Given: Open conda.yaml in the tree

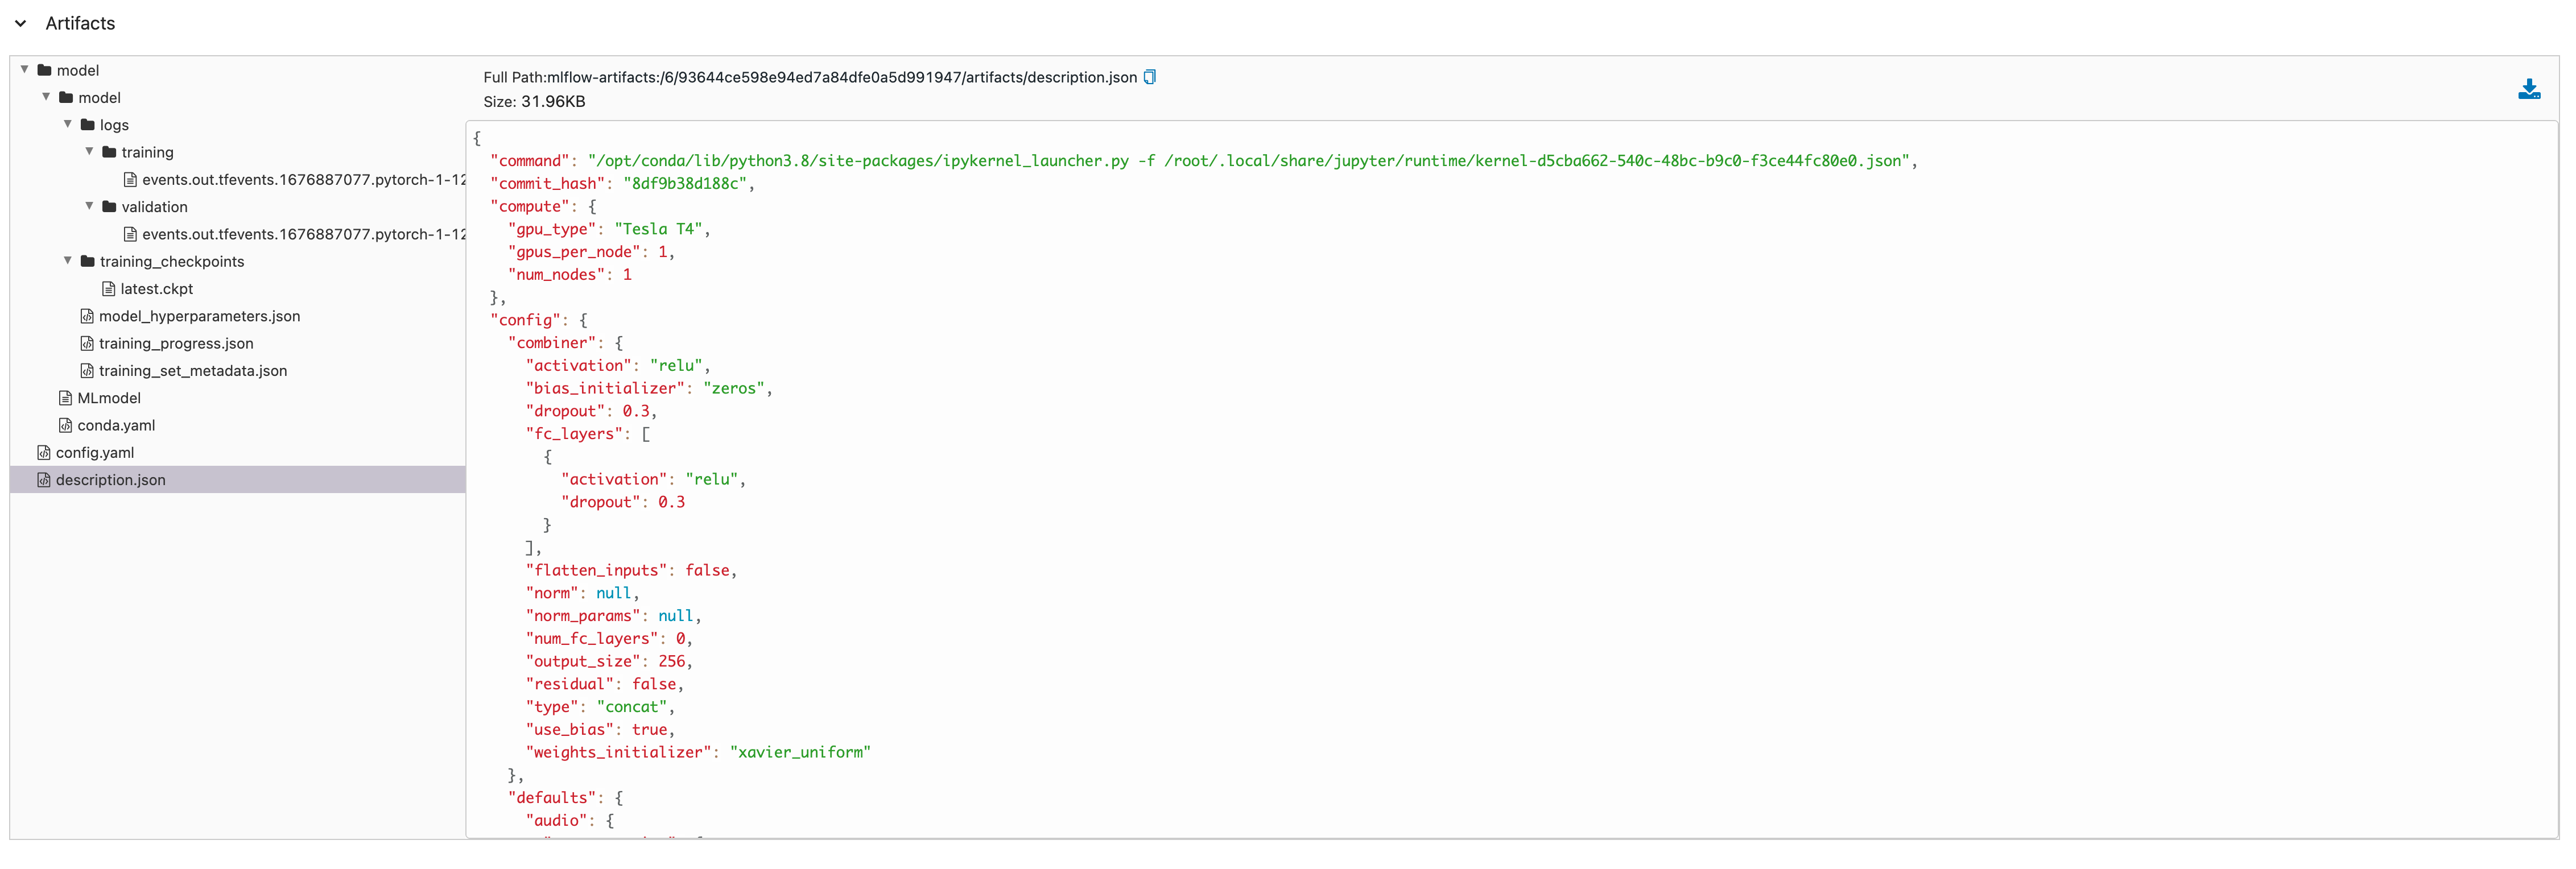Looking at the screenshot, I should click(116, 425).
